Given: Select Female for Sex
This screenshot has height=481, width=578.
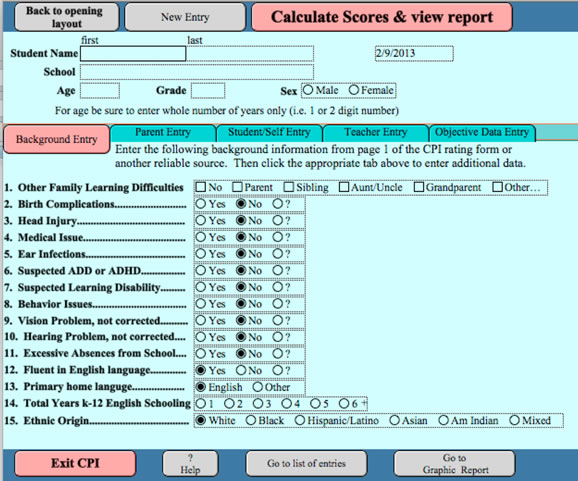Looking at the screenshot, I should pos(354,90).
